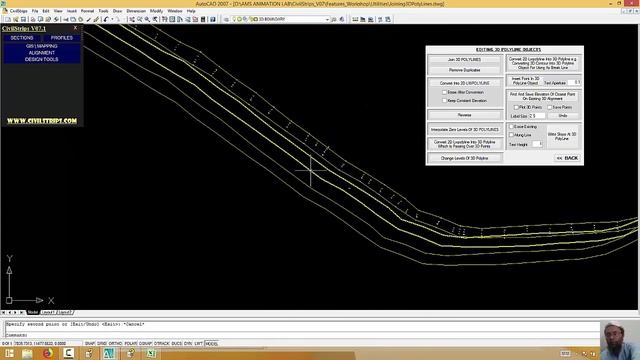Click the Undo arrow toolbar icon
Image resolution: width=640 pixels, height=360 pixels.
point(106,19)
